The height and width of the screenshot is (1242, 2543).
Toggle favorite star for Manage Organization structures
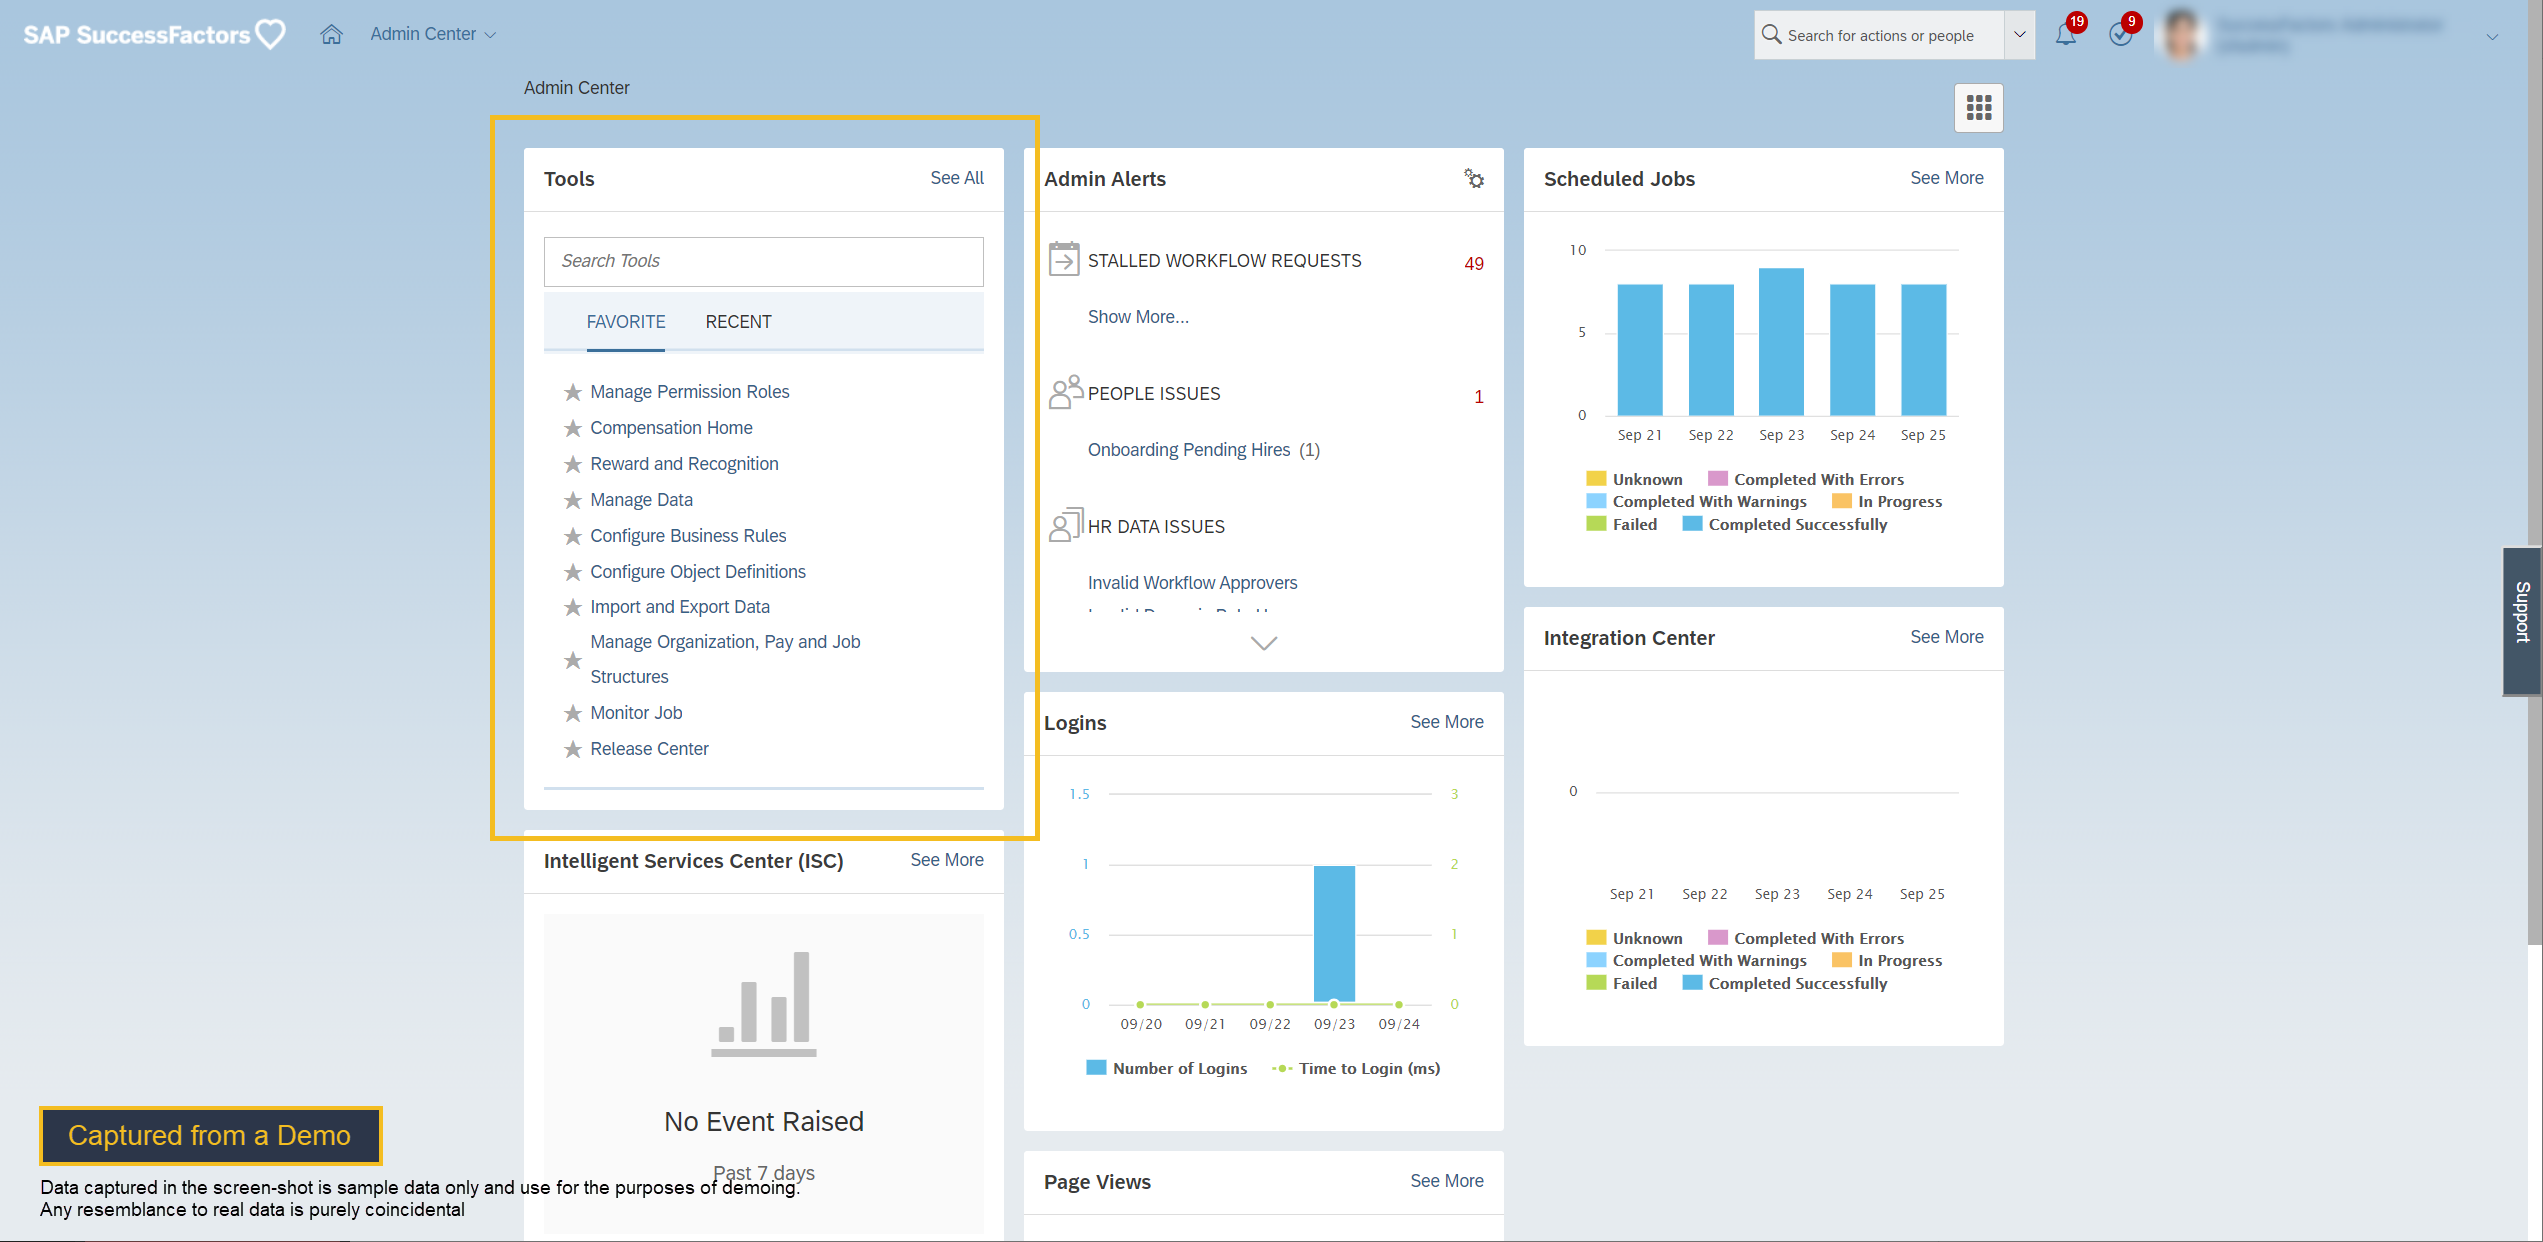[x=573, y=660]
